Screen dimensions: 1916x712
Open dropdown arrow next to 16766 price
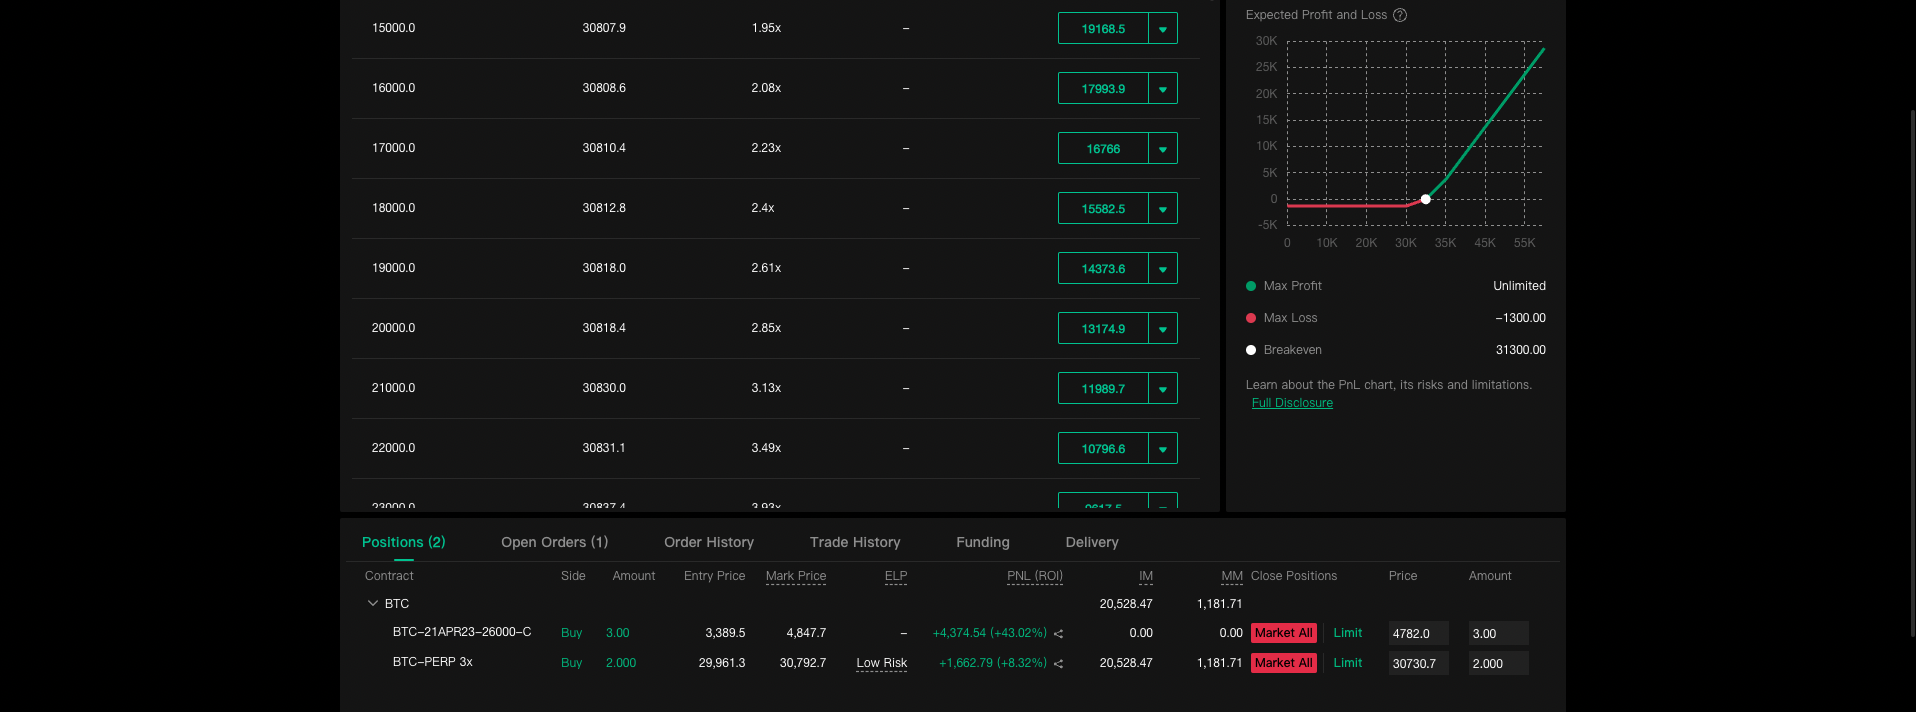pyautogui.click(x=1163, y=148)
